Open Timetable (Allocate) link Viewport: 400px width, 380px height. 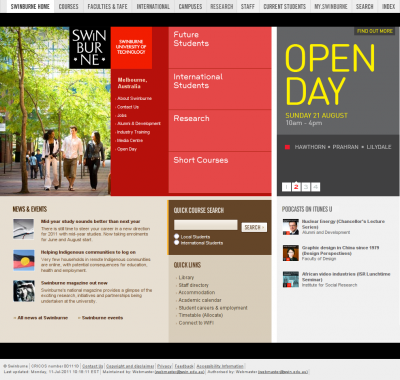click(201, 315)
